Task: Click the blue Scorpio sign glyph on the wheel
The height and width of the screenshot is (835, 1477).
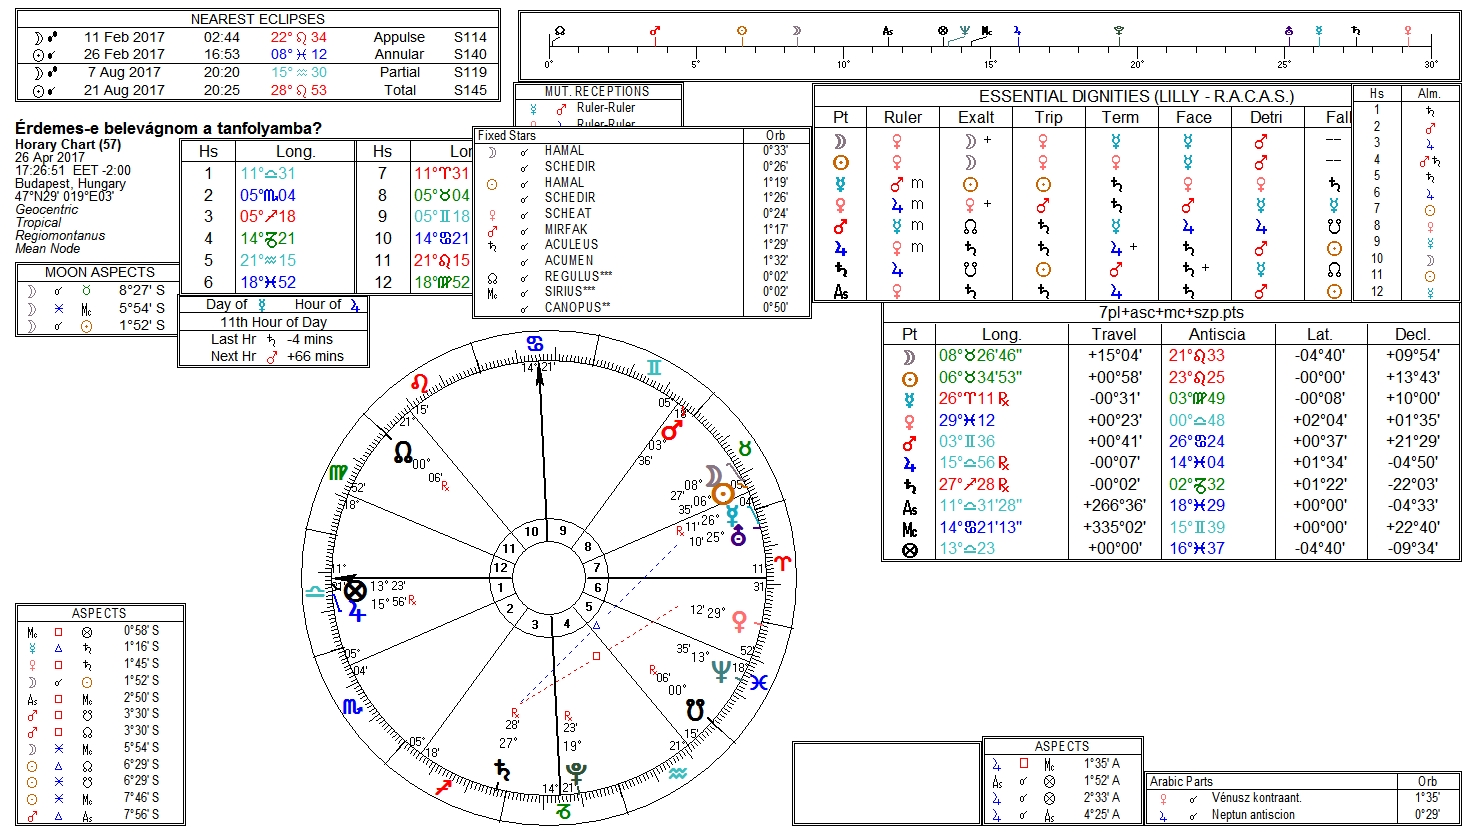Action: tap(352, 706)
